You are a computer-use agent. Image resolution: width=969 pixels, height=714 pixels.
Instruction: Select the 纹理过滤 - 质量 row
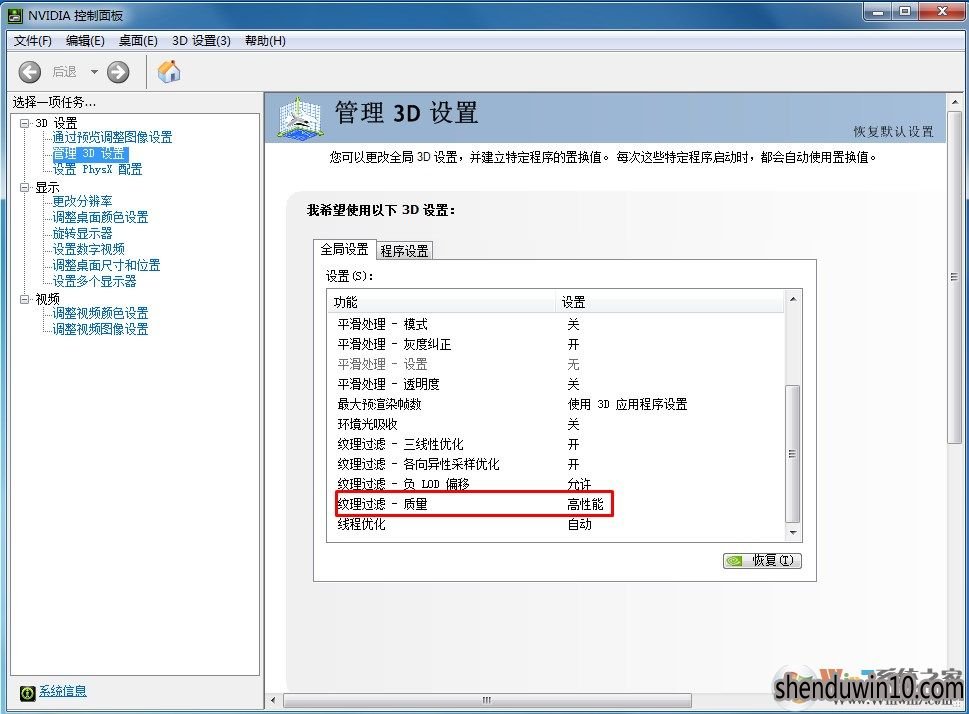pyautogui.click(x=555, y=504)
